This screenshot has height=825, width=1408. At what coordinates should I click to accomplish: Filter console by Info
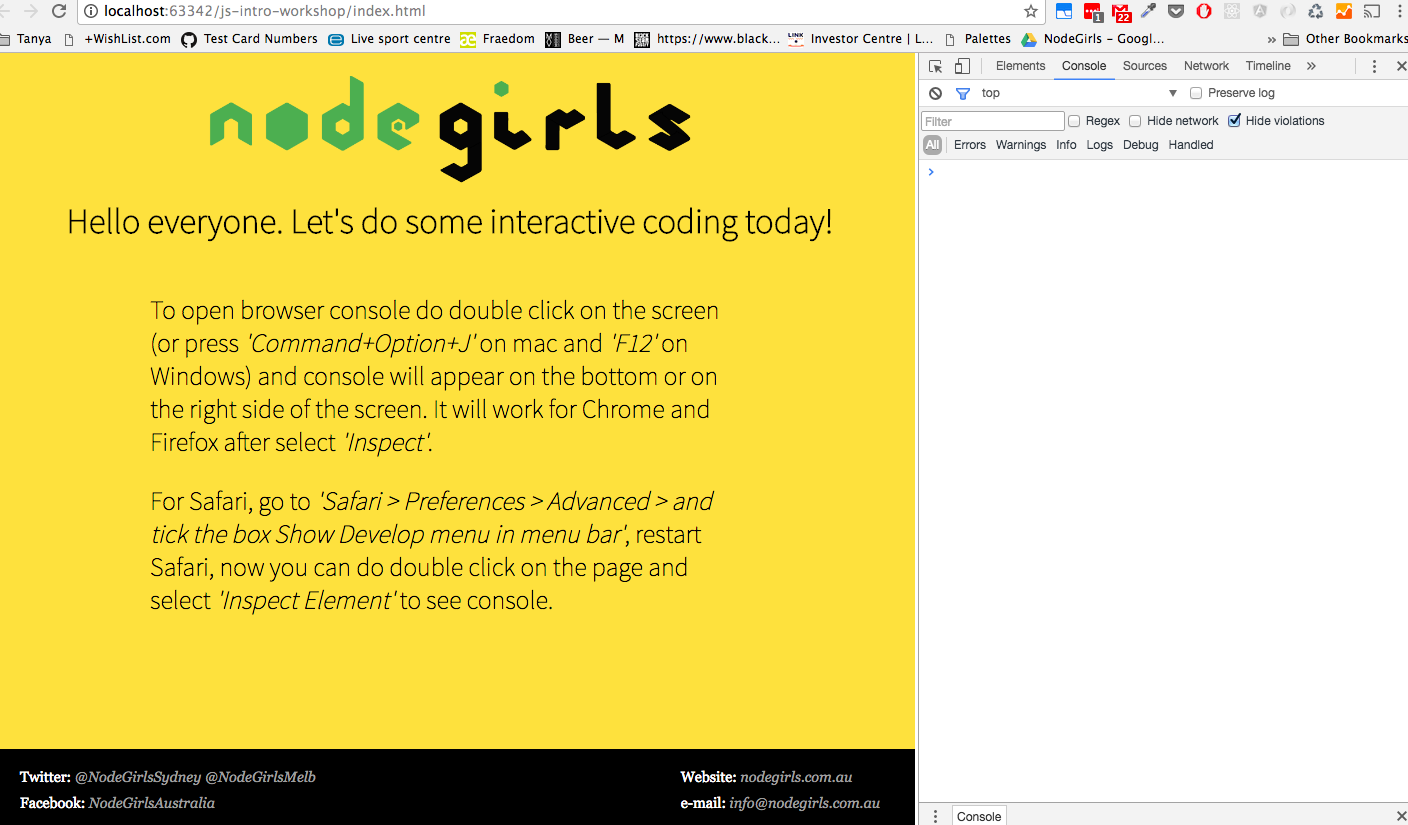pyautogui.click(x=1067, y=145)
